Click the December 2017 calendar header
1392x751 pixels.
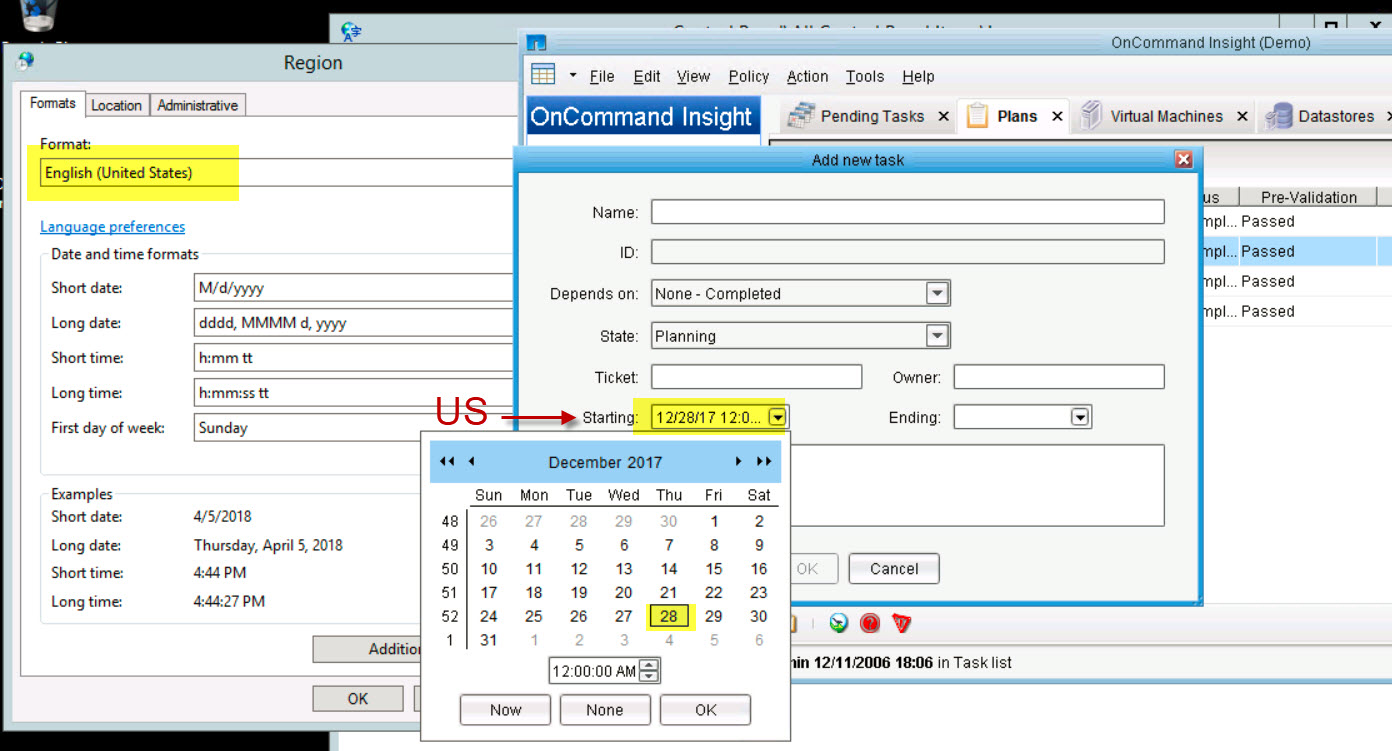pyautogui.click(x=605, y=462)
